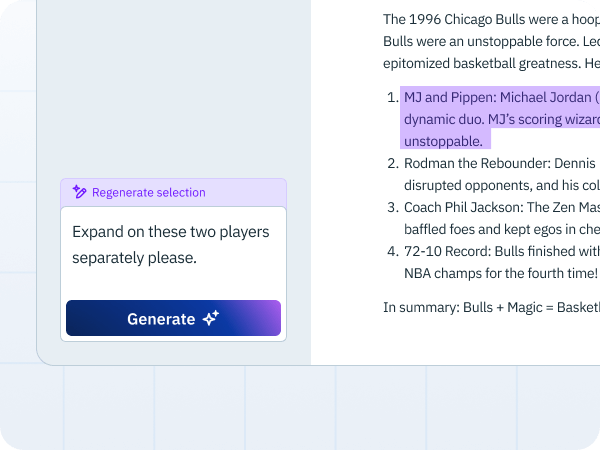Click the sparkle icon on Generate button
The height and width of the screenshot is (450, 600).
(x=211, y=318)
